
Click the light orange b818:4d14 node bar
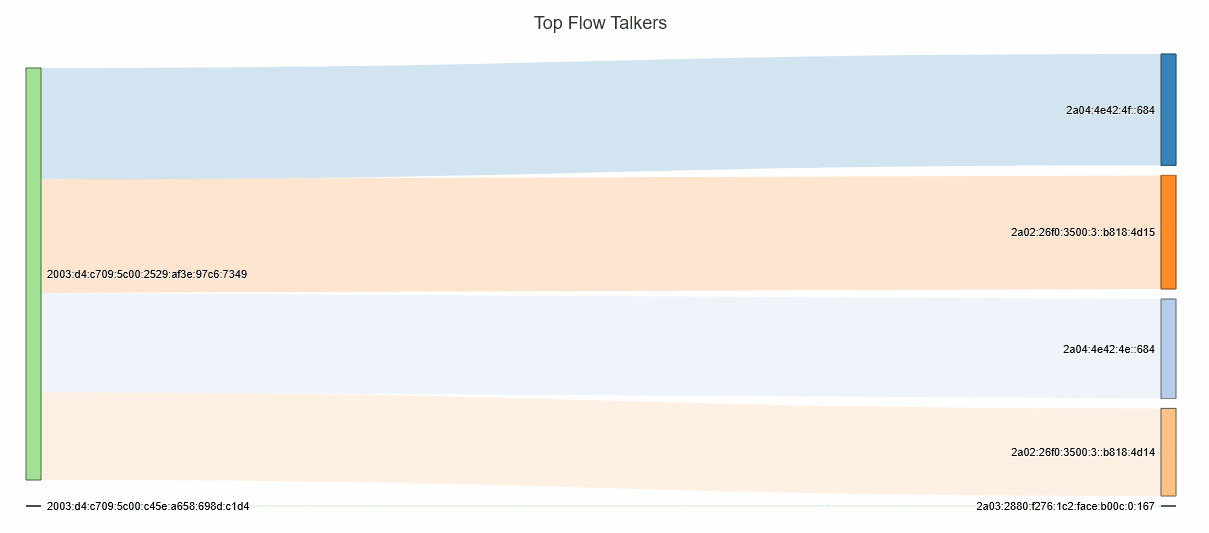pos(1168,451)
